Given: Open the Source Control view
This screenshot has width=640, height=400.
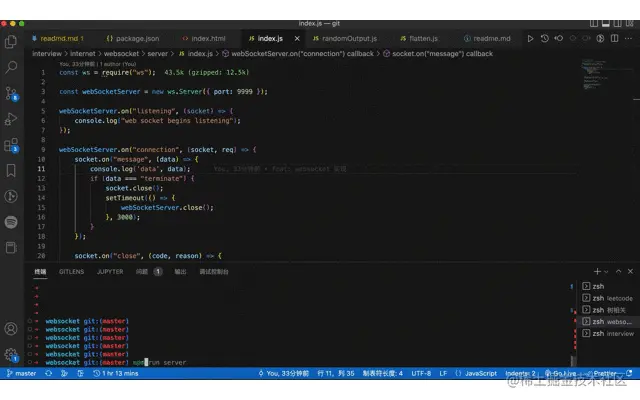Looking at the screenshot, I should [x=11, y=93].
